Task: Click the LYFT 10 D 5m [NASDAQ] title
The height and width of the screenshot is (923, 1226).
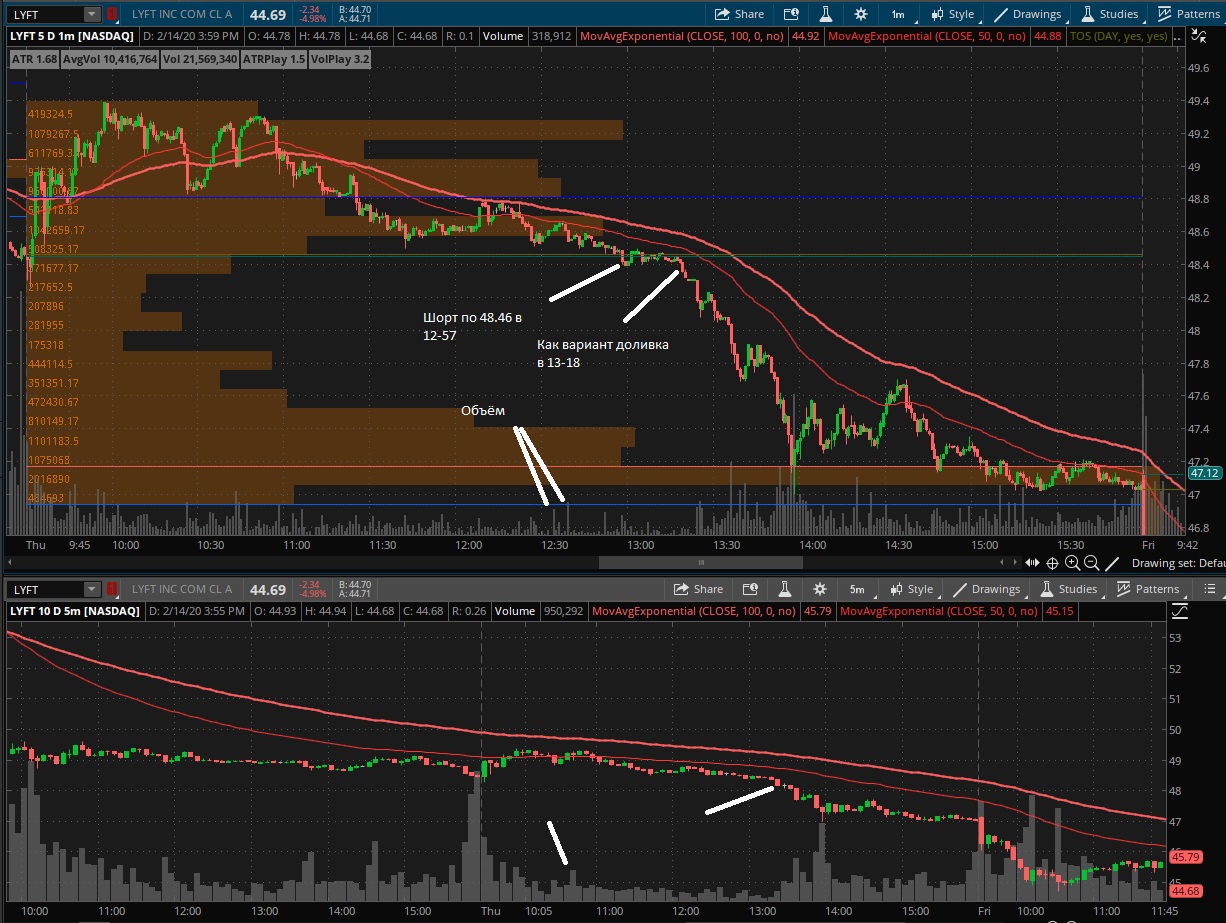Action: click(75, 610)
